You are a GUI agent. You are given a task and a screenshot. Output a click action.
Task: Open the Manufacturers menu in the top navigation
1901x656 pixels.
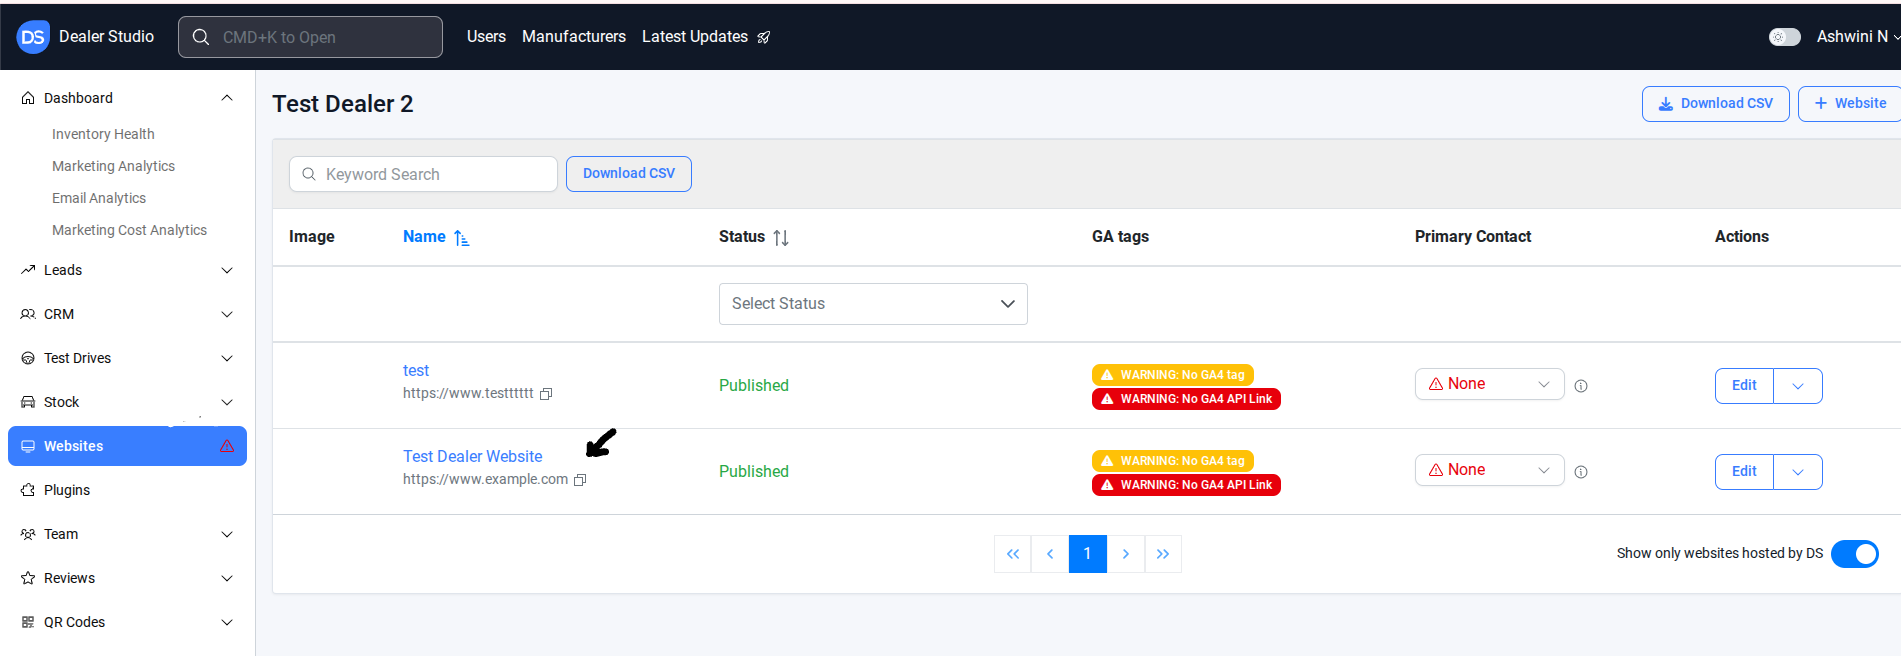[574, 37]
